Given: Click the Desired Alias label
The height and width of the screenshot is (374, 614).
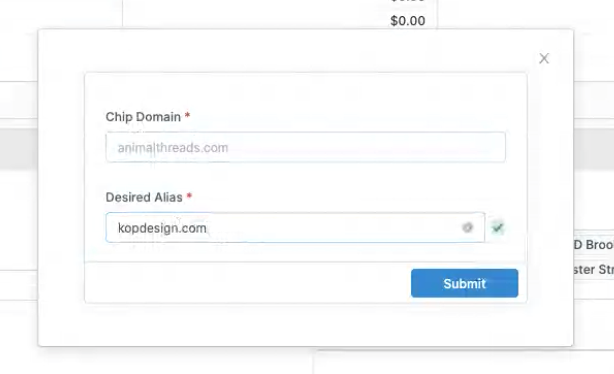Looking at the screenshot, I should coord(144,197).
